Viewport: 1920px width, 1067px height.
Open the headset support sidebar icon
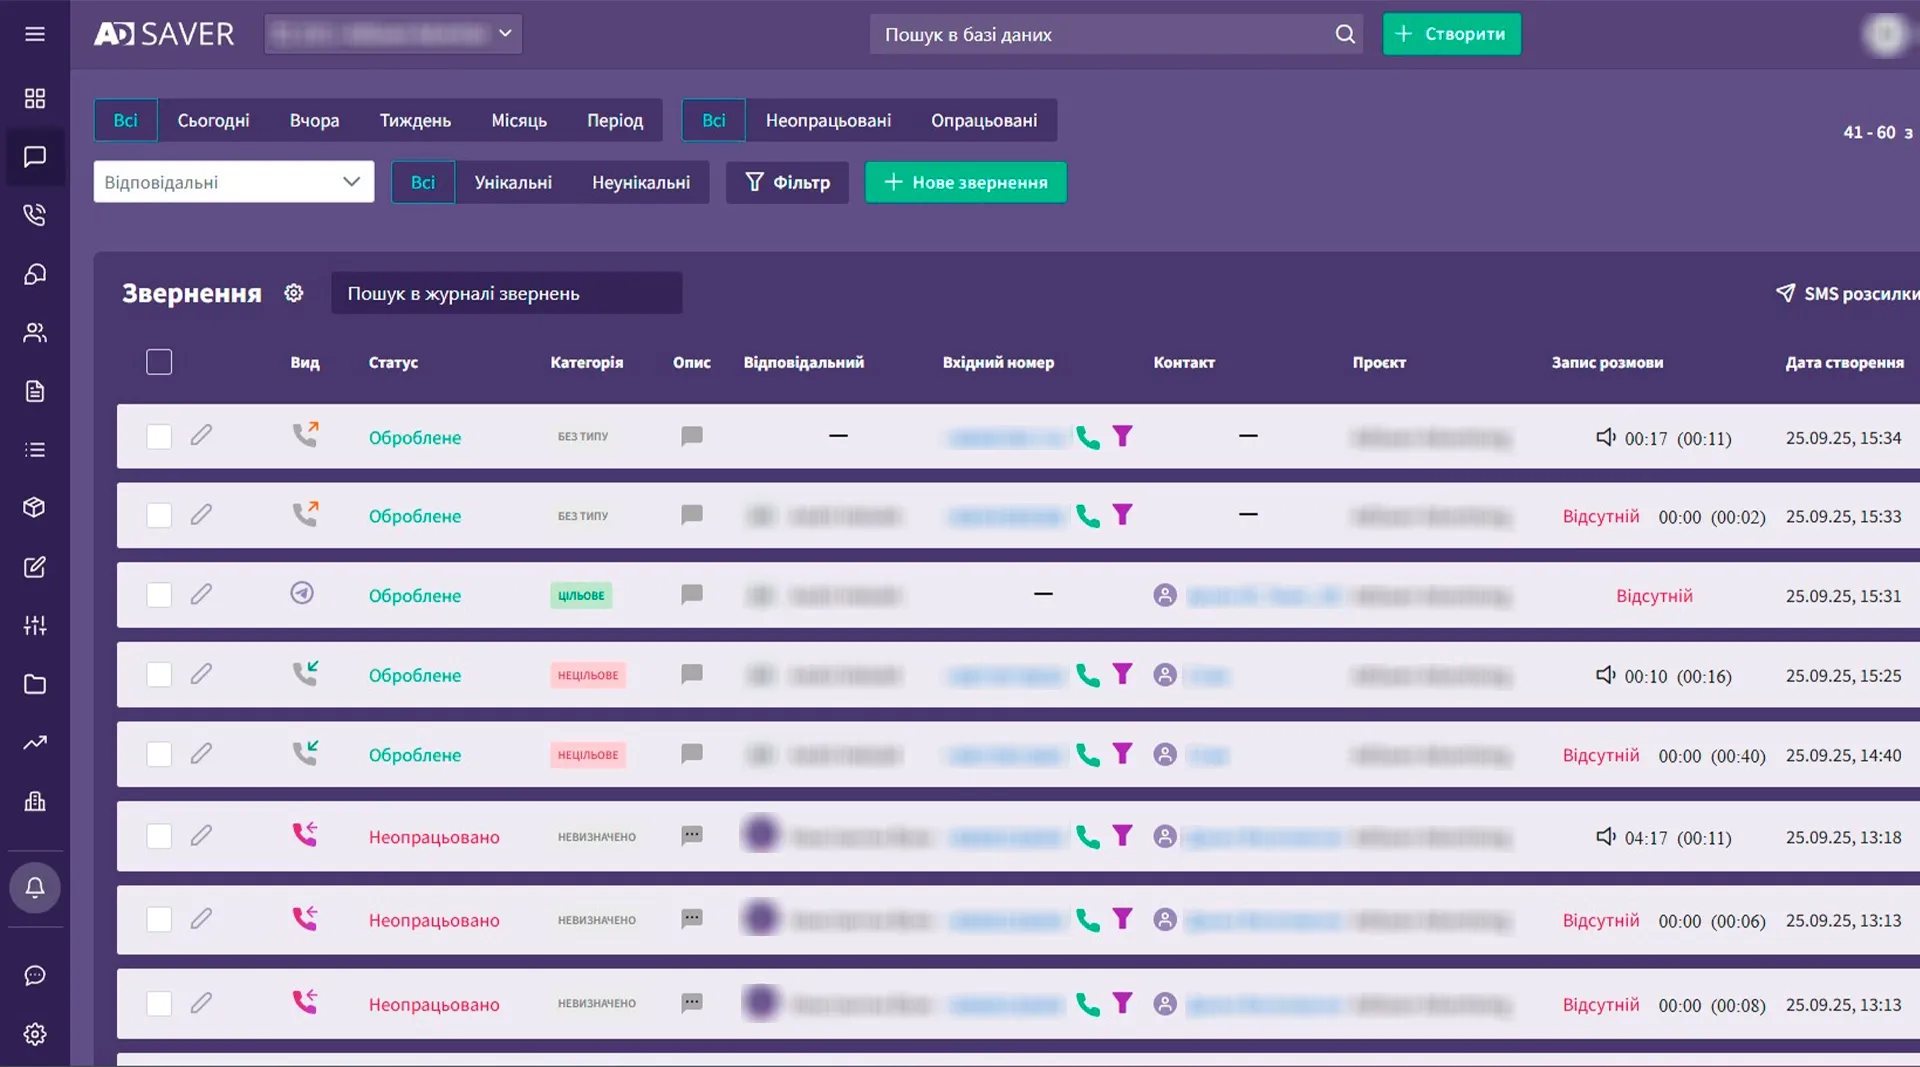coord(35,274)
